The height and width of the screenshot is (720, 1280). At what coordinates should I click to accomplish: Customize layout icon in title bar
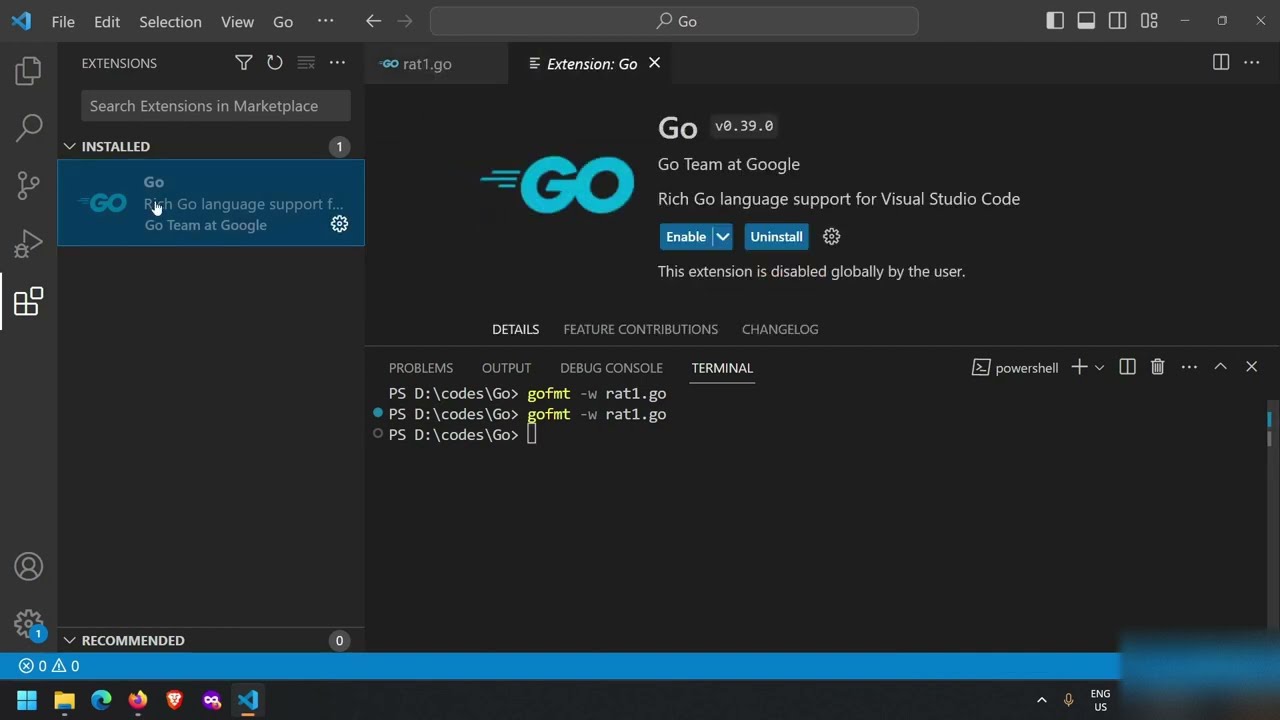coord(1149,21)
